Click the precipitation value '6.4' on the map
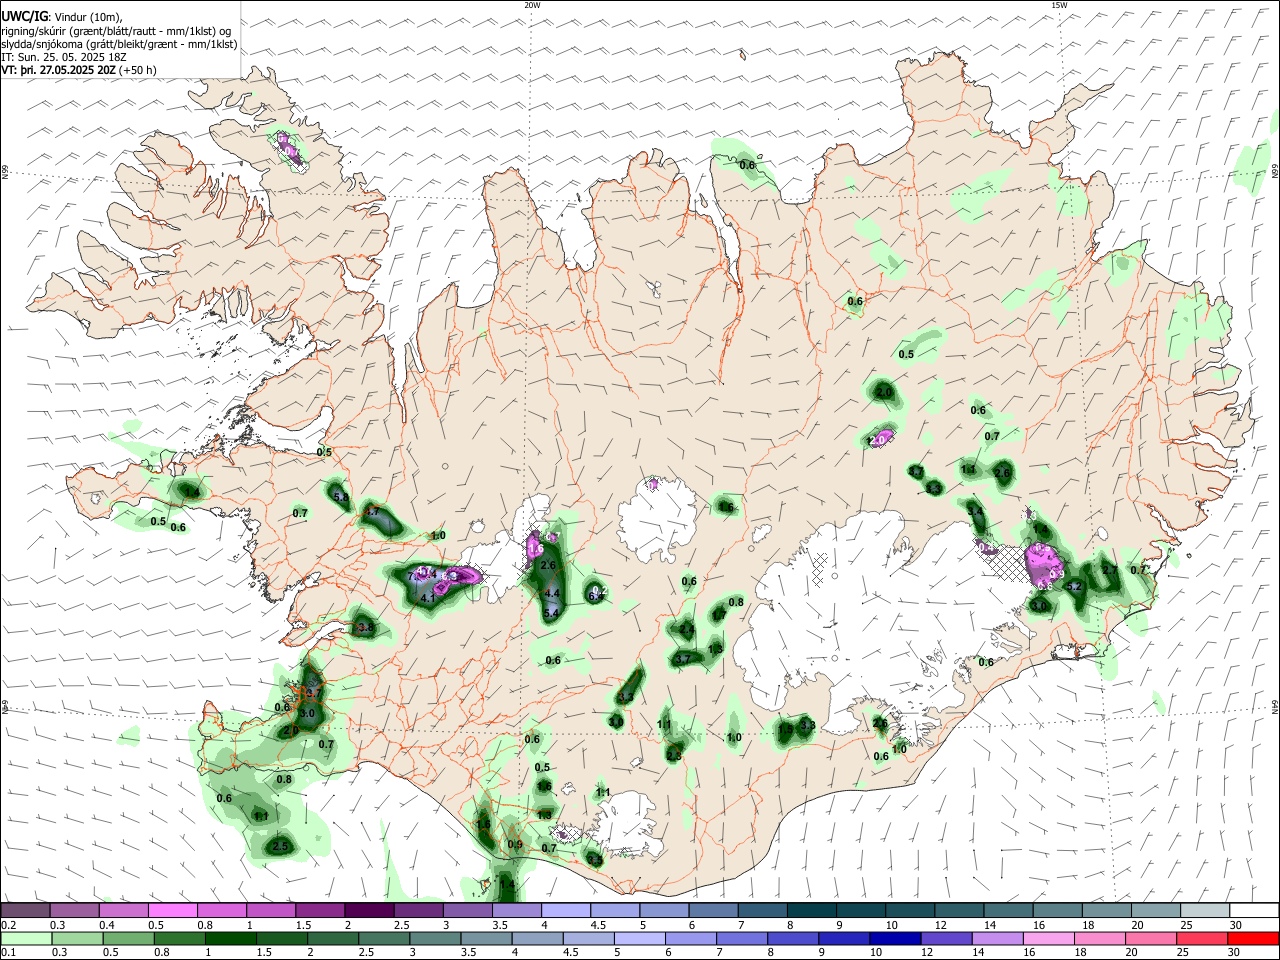Image resolution: width=1280 pixels, height=960 pixels. coord(597,595)
